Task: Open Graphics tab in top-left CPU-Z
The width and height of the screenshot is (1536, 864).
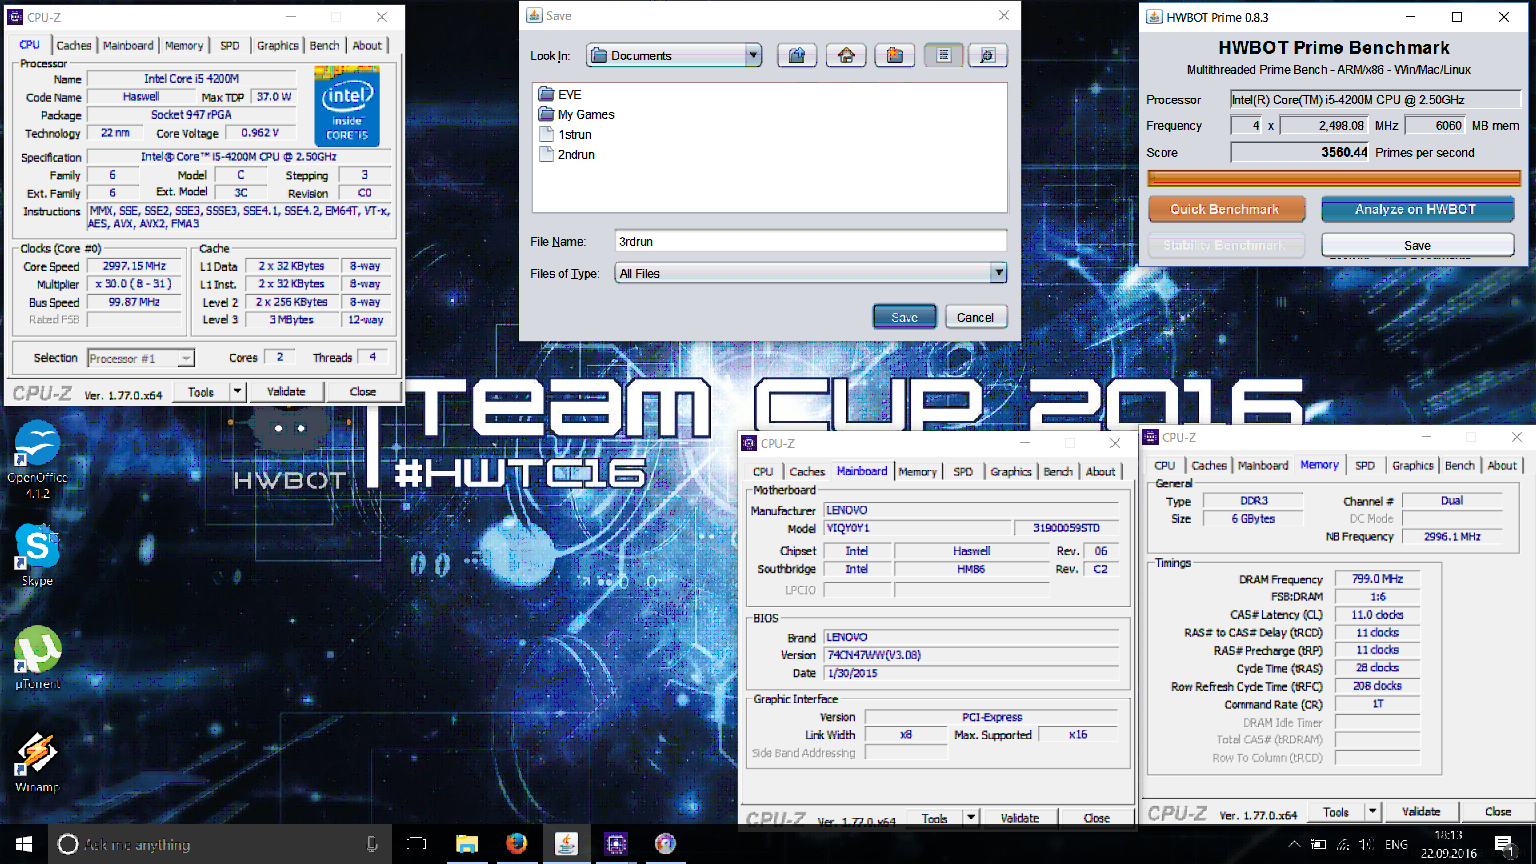Action: tap(277, 45)
